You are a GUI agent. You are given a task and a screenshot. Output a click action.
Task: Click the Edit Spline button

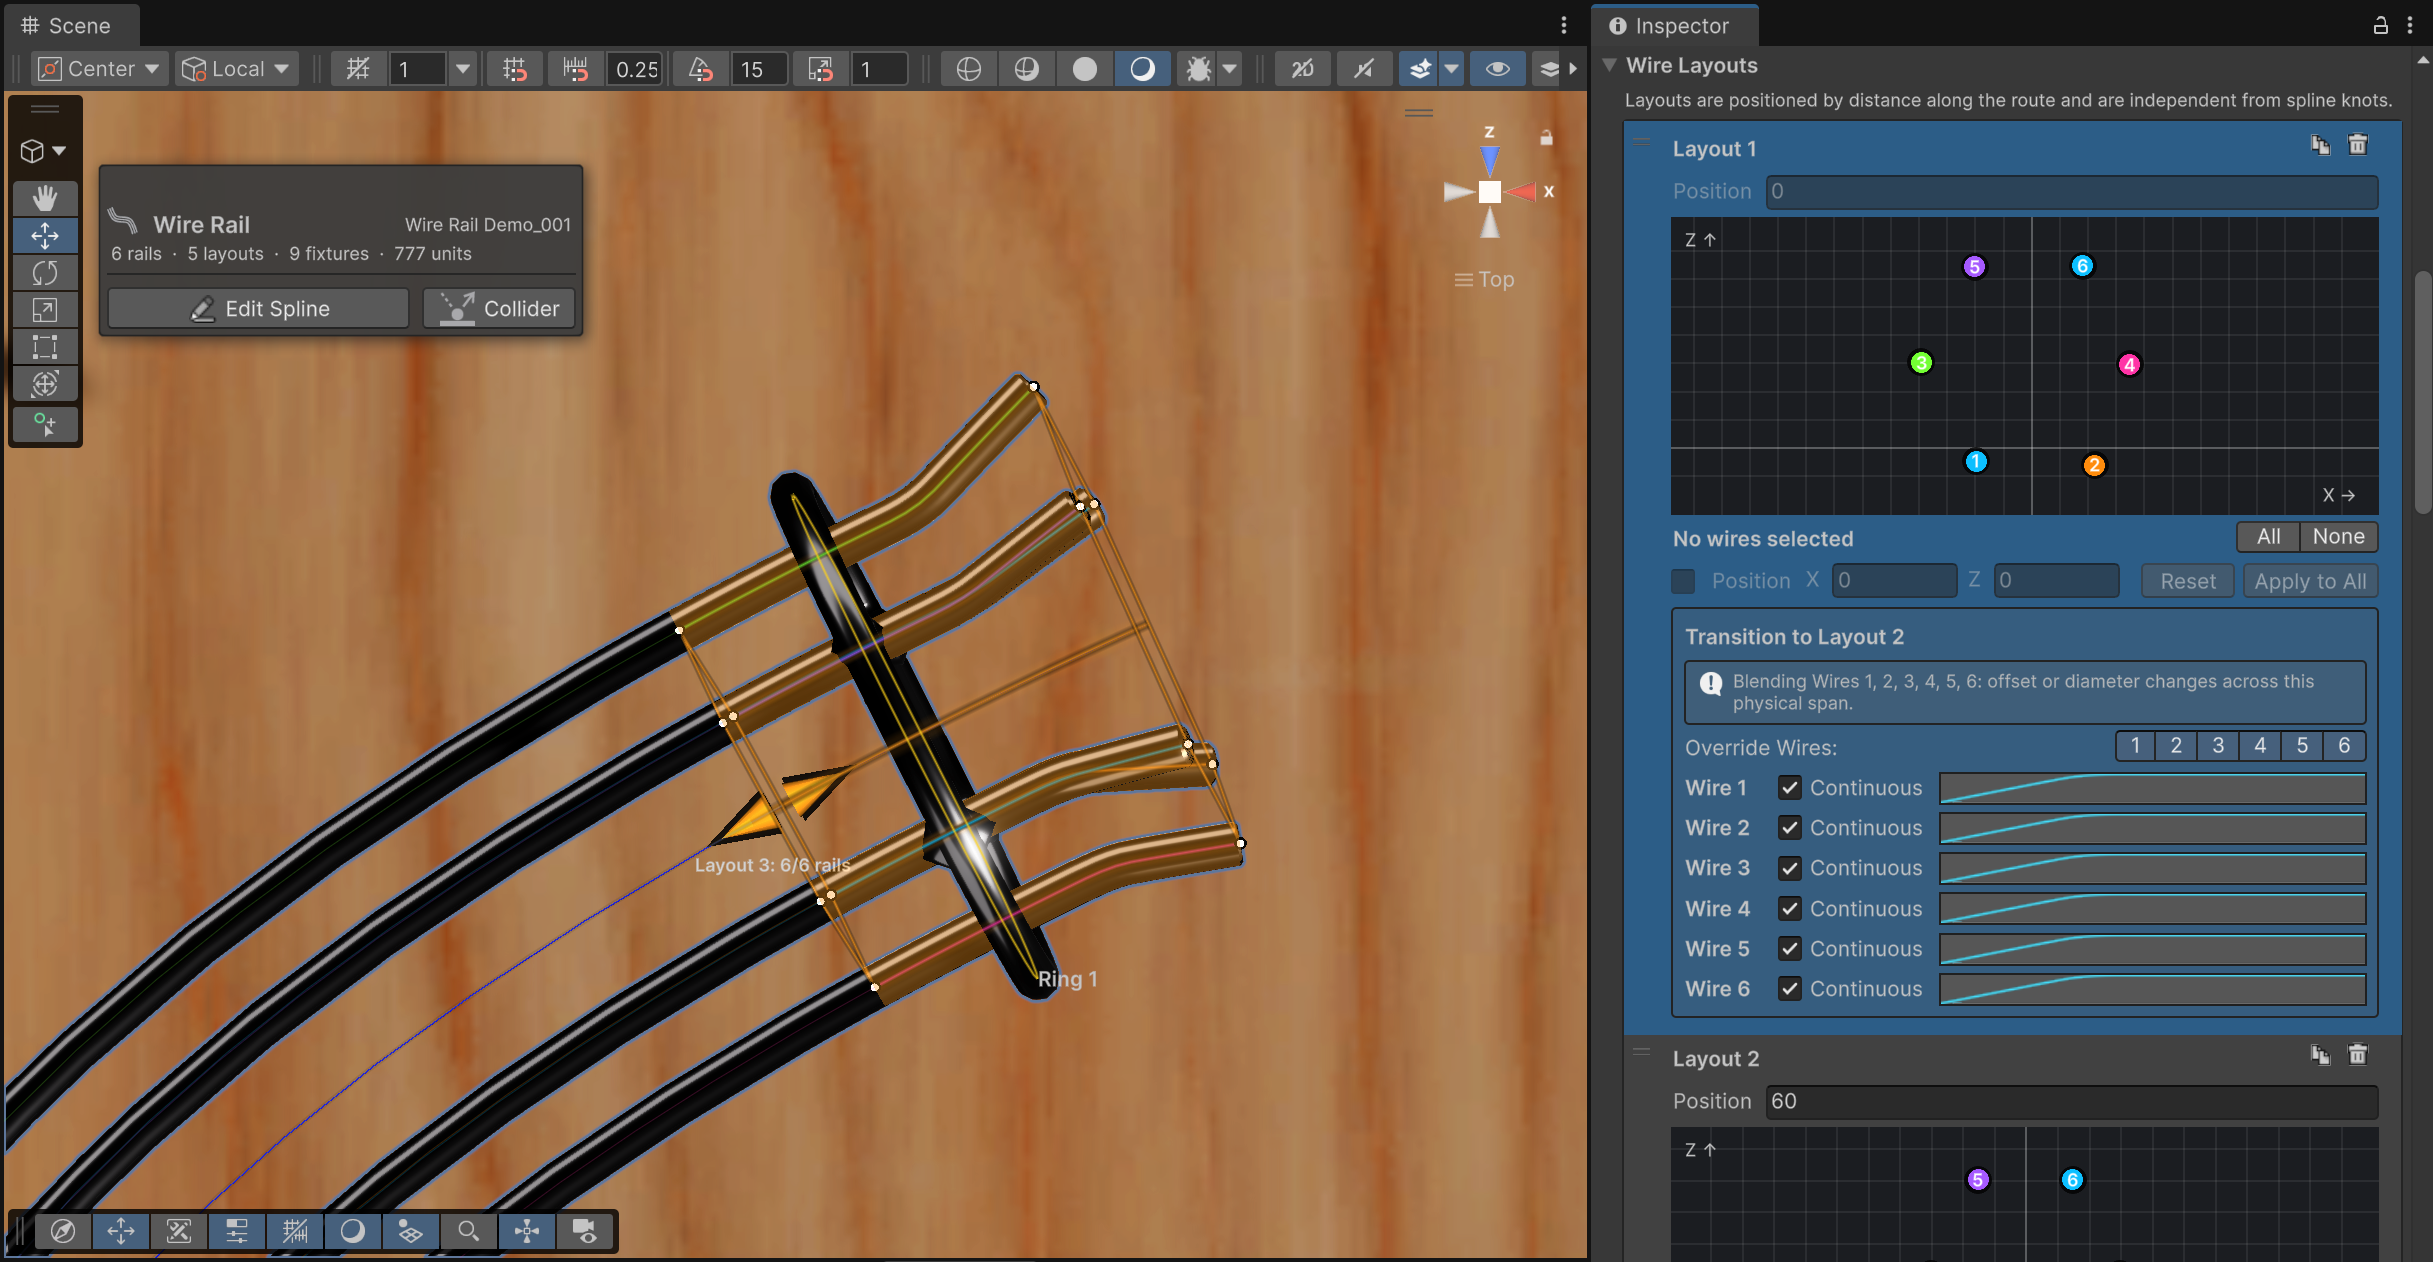pos(258,309)
